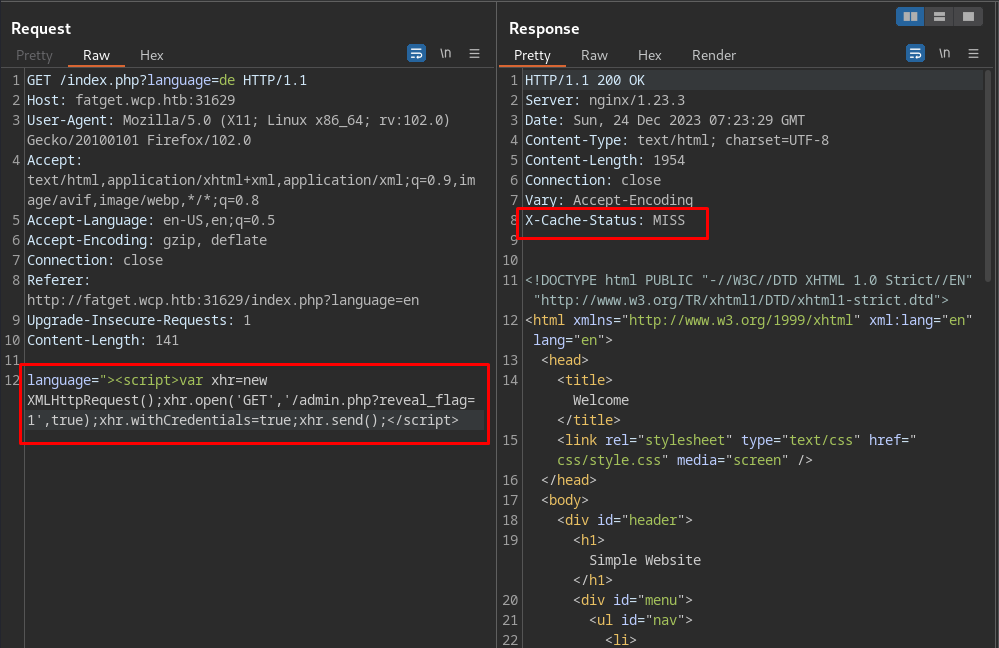The height and width of the screenshot is (648, 999).
Task: Toggle non-printable \n icon in Response panel
Action: [944, 54]
